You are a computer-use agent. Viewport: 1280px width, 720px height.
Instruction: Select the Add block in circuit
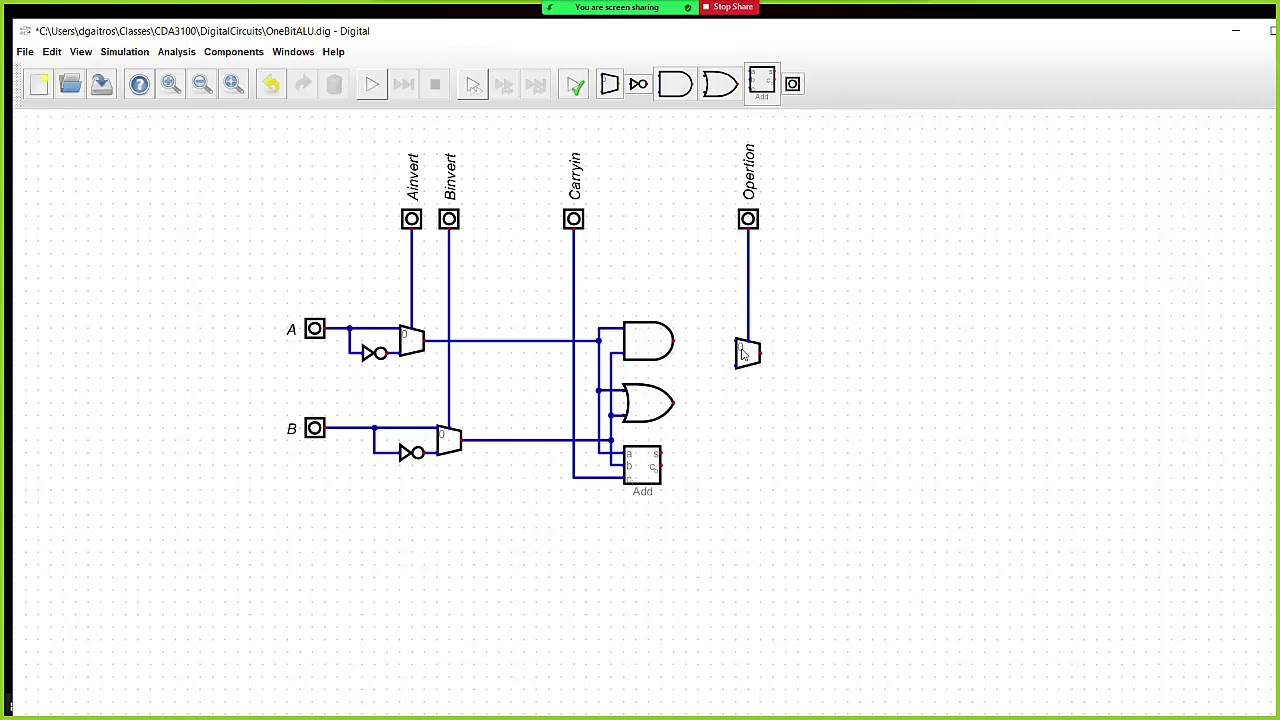(x=642, y=465)
